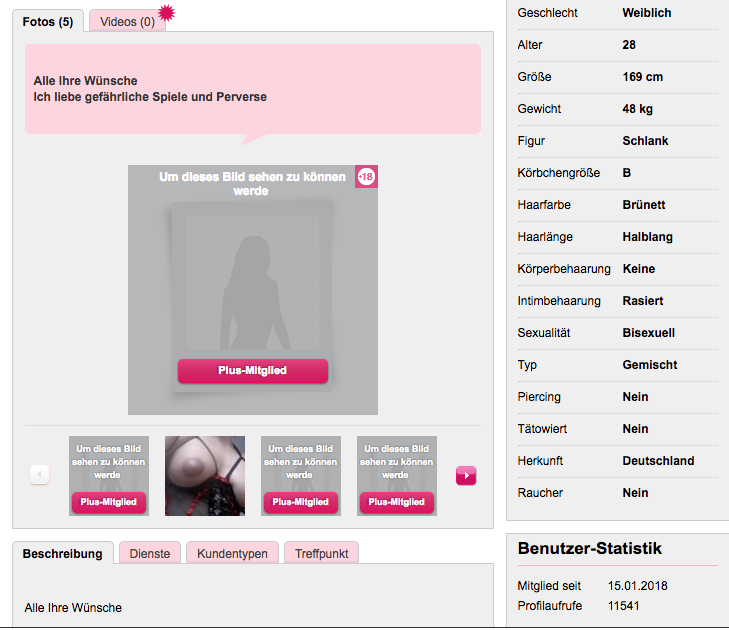Image resolution: width=729 pixels, height=630 pixels.
Task: Click the pink next-photos arrow
Action: point(466,475)
